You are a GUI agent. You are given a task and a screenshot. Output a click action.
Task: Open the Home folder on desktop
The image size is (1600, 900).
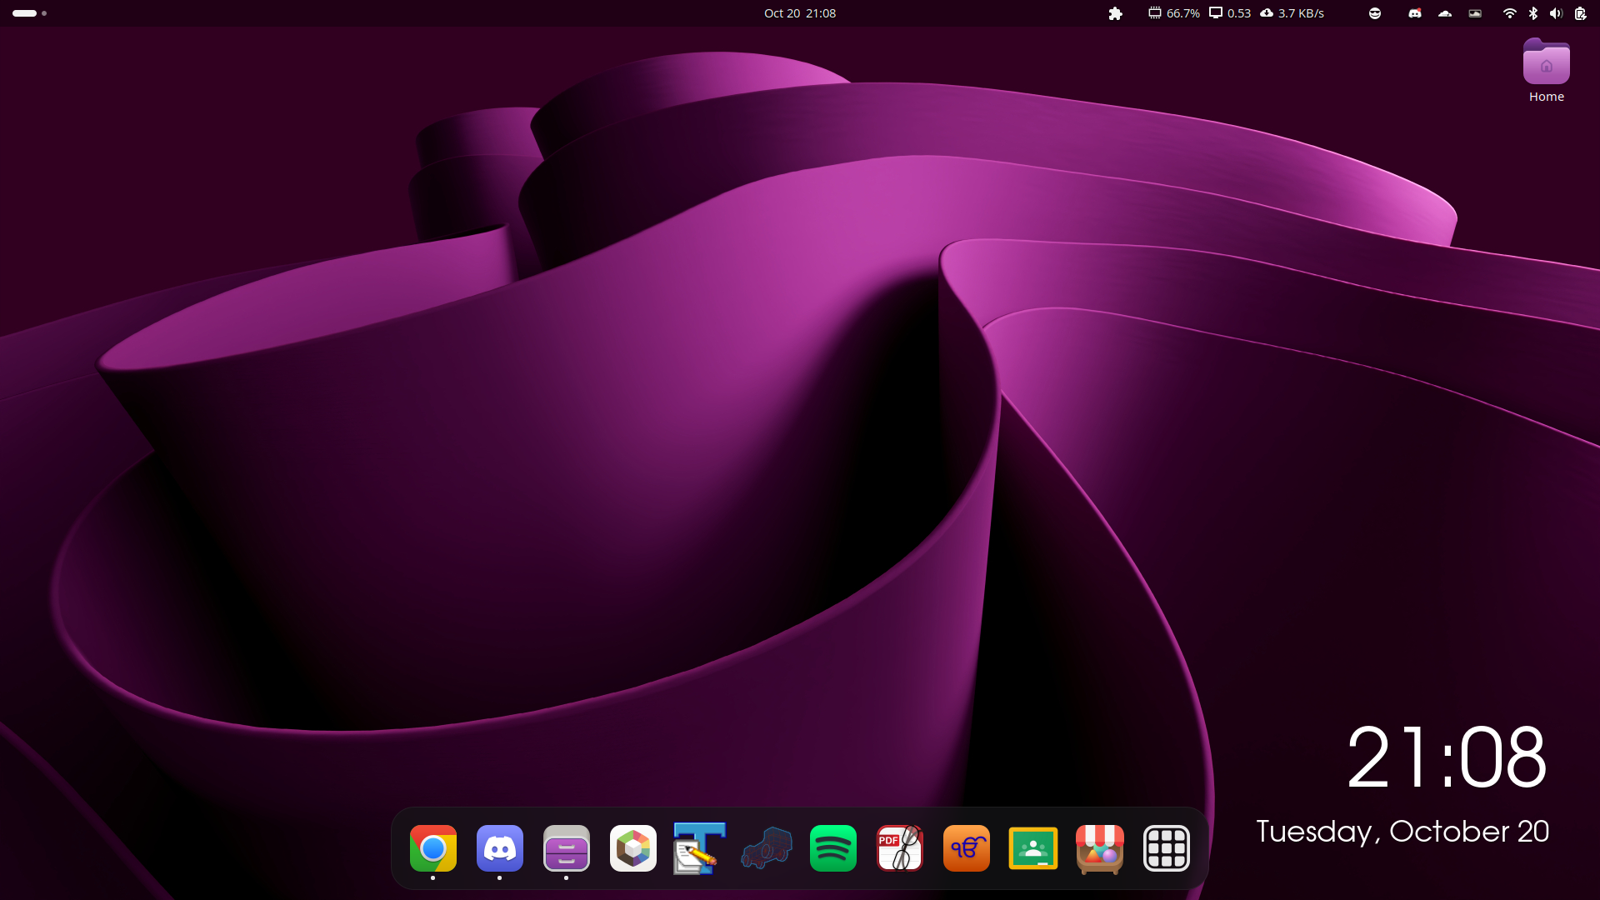[x=1546, y=70]
